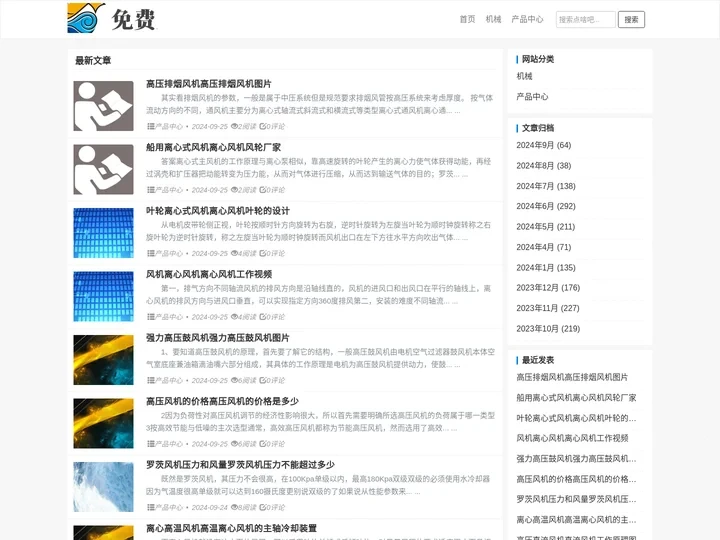Open recent post 高压排烟风机高压排烟风机图片 in sidebar
Screen dimensions: 720x540
click(572, 377)
